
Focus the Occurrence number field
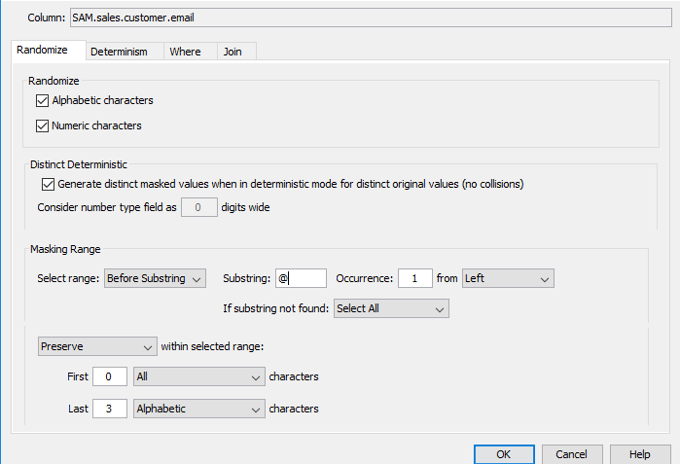coord(415,278)
